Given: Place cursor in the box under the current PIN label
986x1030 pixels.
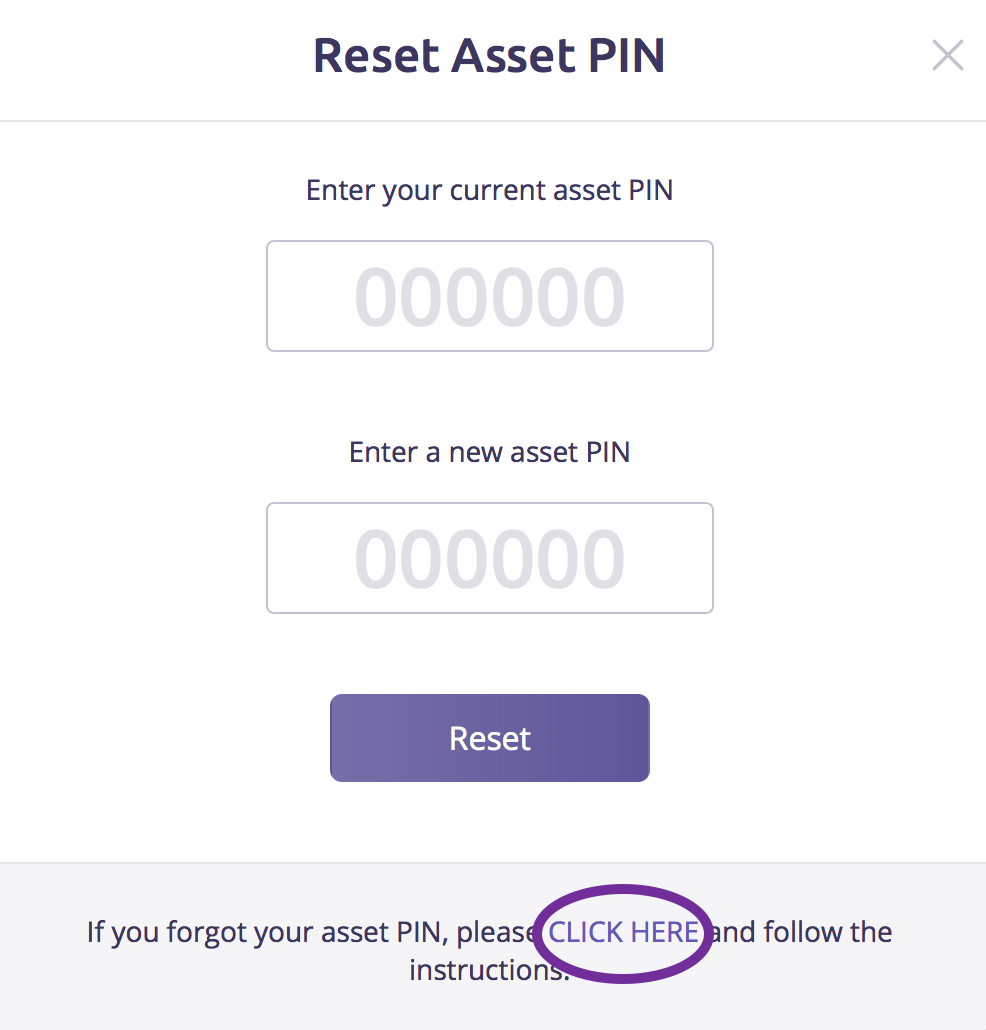Looking at the screenshot, I should click(490, 296).
